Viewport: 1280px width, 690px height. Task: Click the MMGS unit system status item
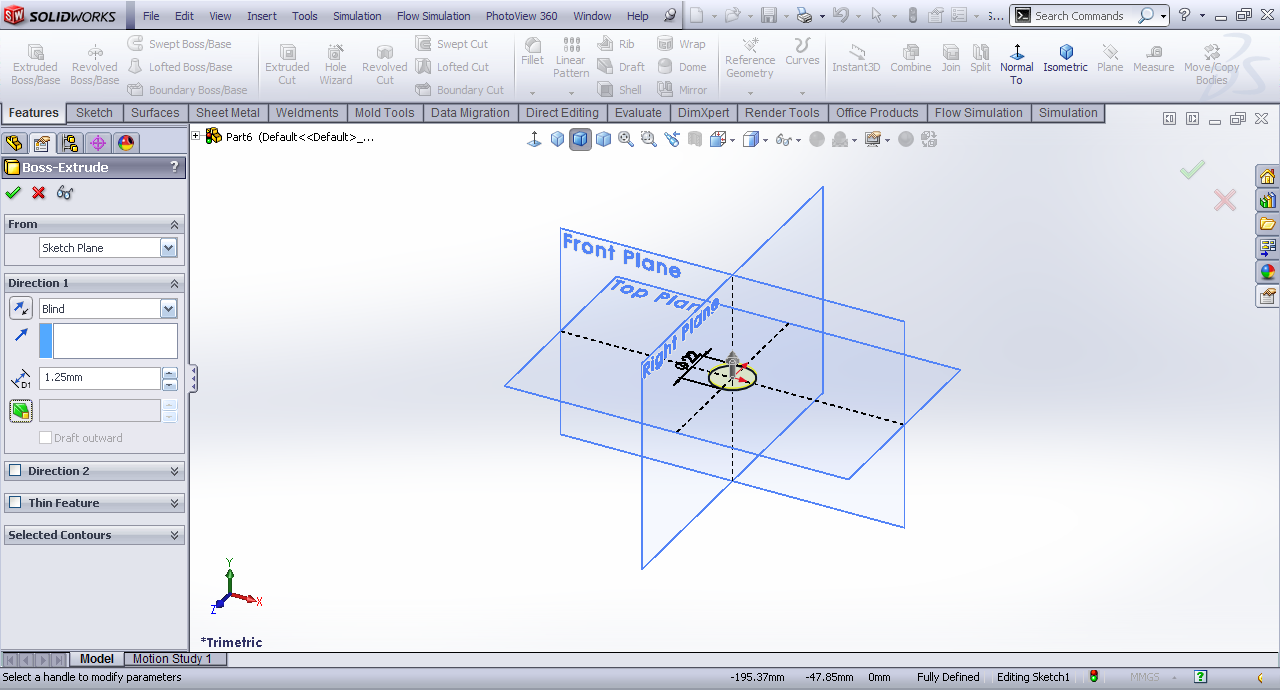point(1145,677)
